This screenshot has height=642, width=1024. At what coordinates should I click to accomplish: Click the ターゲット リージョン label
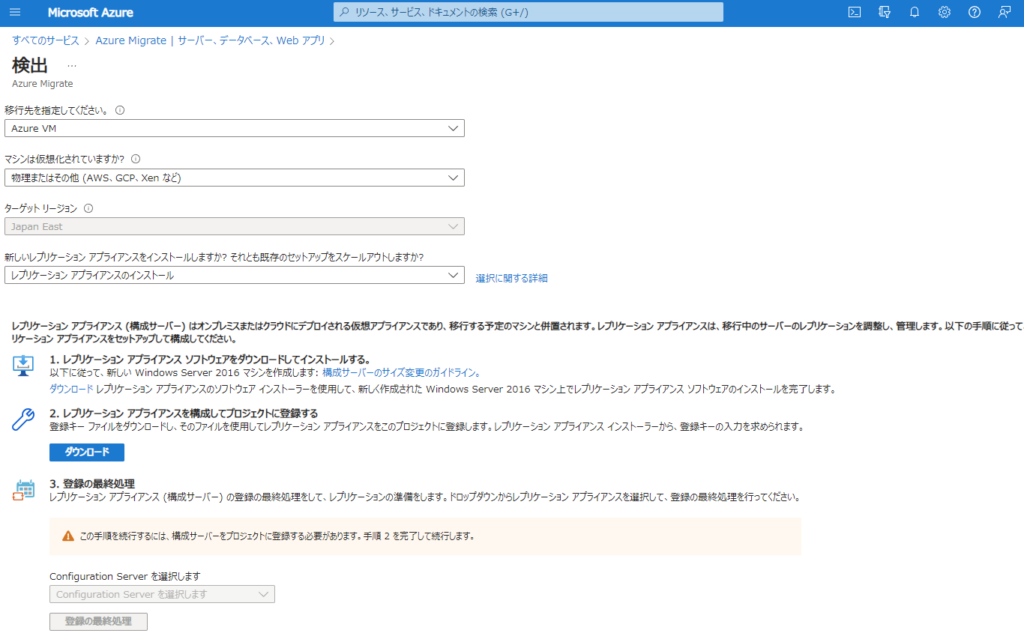click(41, 208)
